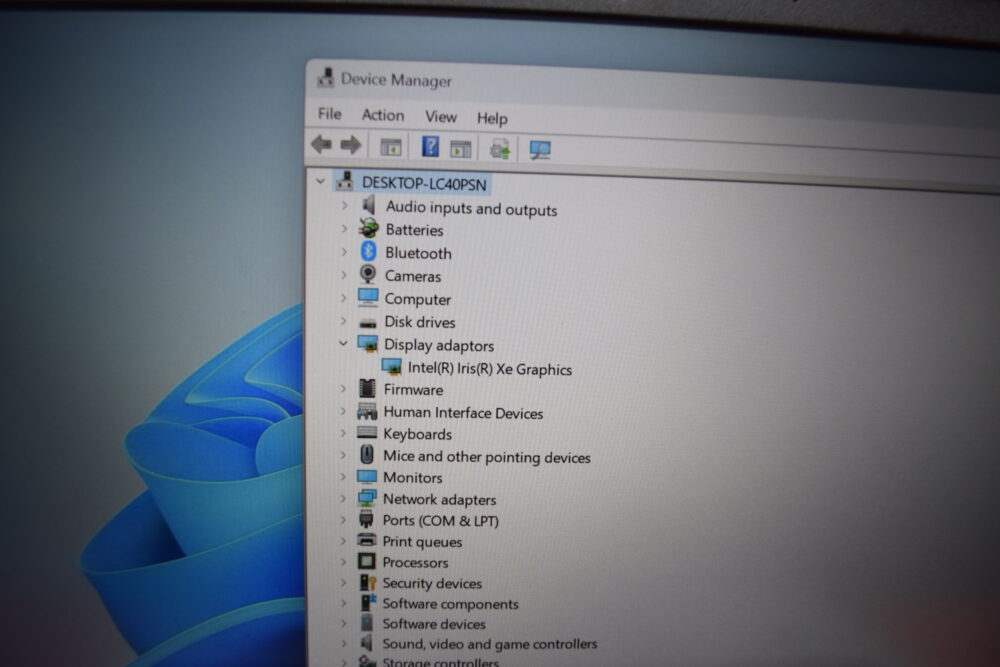Click the DESKTOP-LC40PSN computer icon
This screenshot has width=1000, height=667.
coord(345,181)
